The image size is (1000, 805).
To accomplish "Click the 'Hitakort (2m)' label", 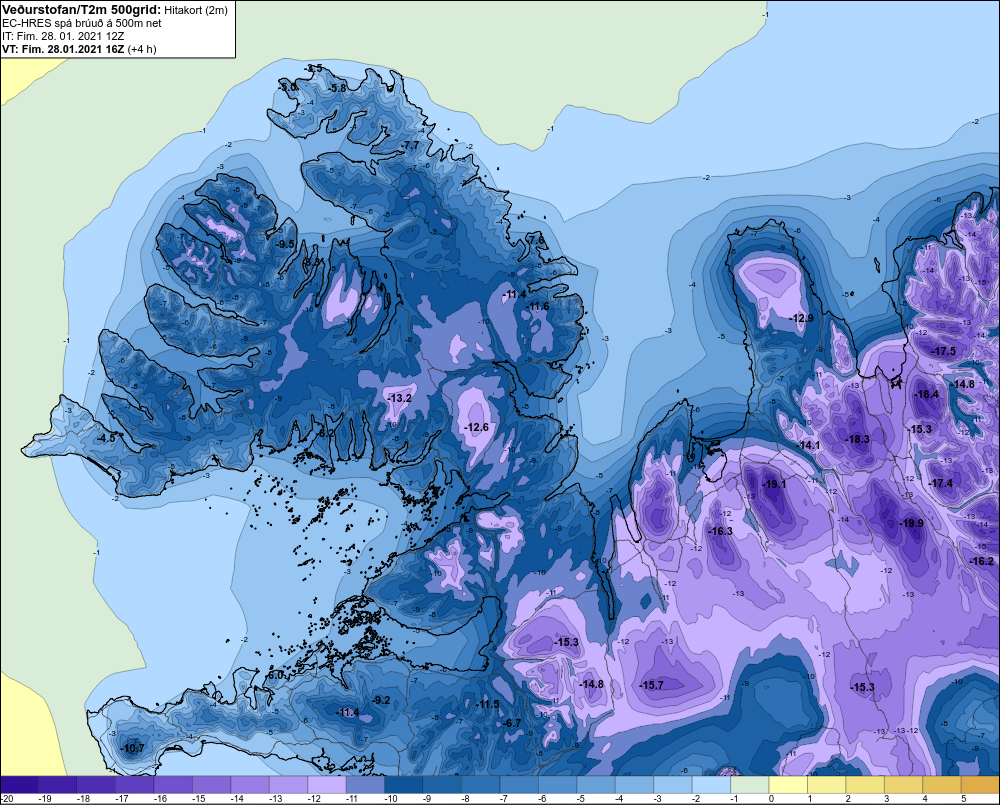I will click(x=195, y=10).
